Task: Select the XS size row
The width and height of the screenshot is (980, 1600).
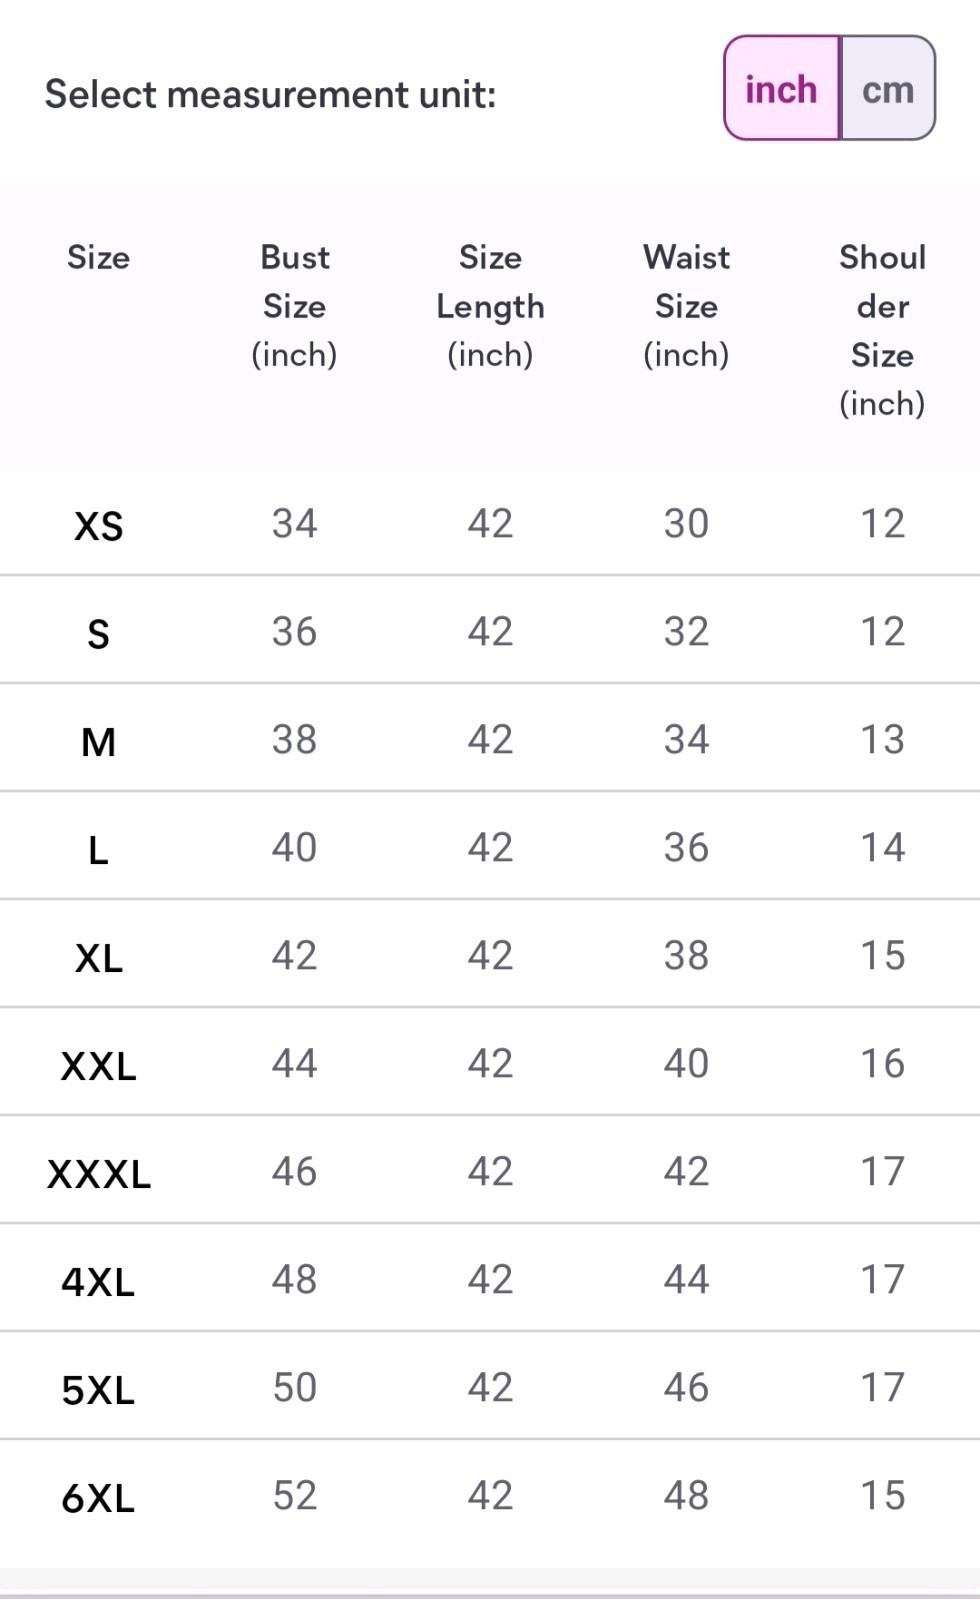Action: tap(98, 525)
